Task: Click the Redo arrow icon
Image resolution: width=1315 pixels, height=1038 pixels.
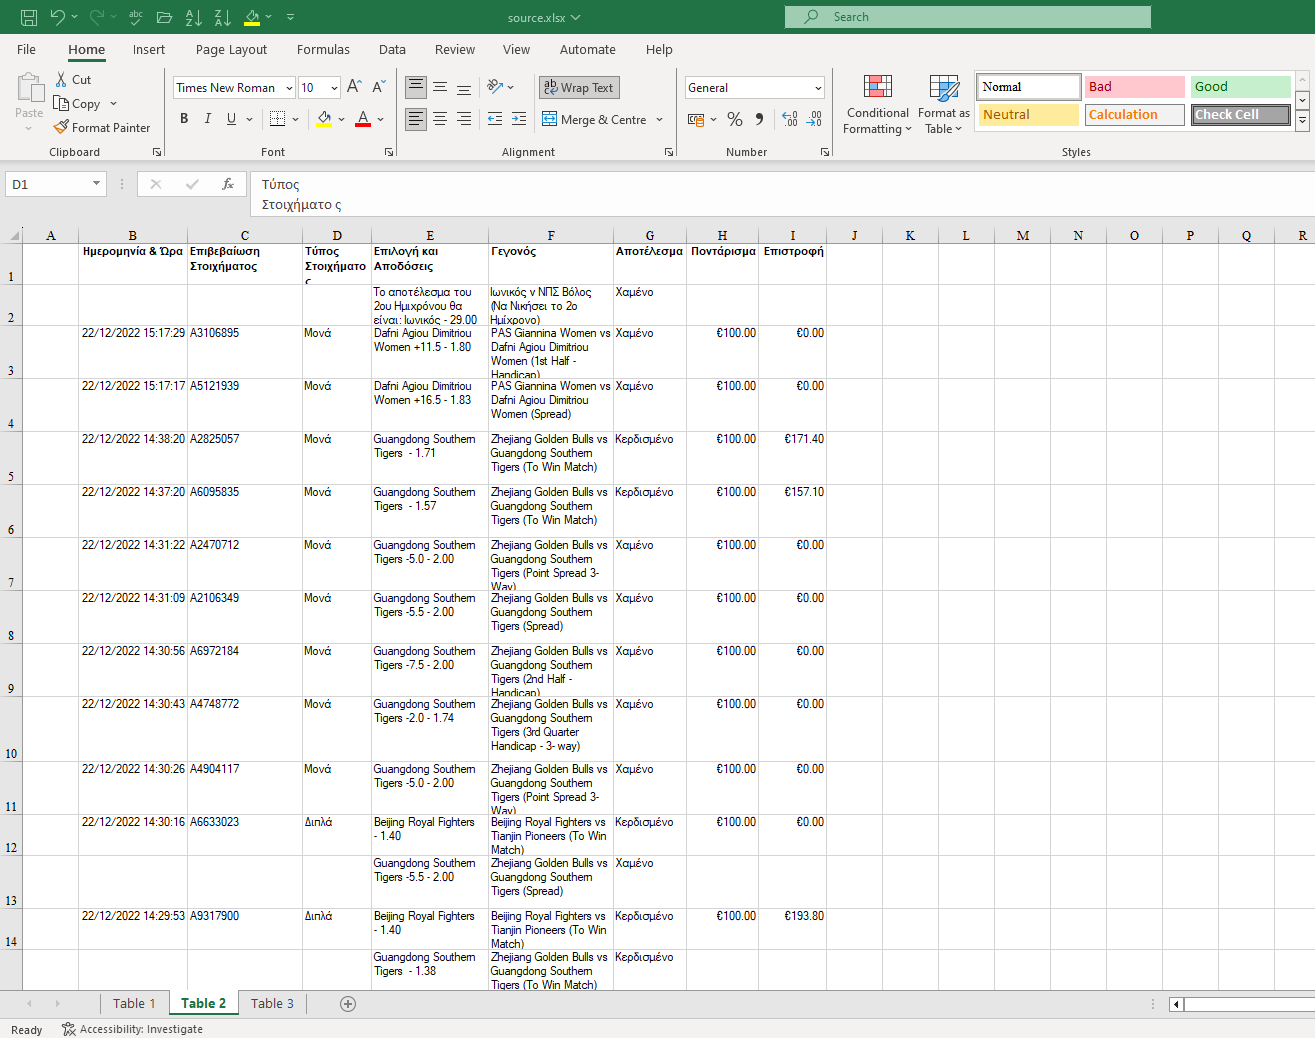Action: (97, 17)
